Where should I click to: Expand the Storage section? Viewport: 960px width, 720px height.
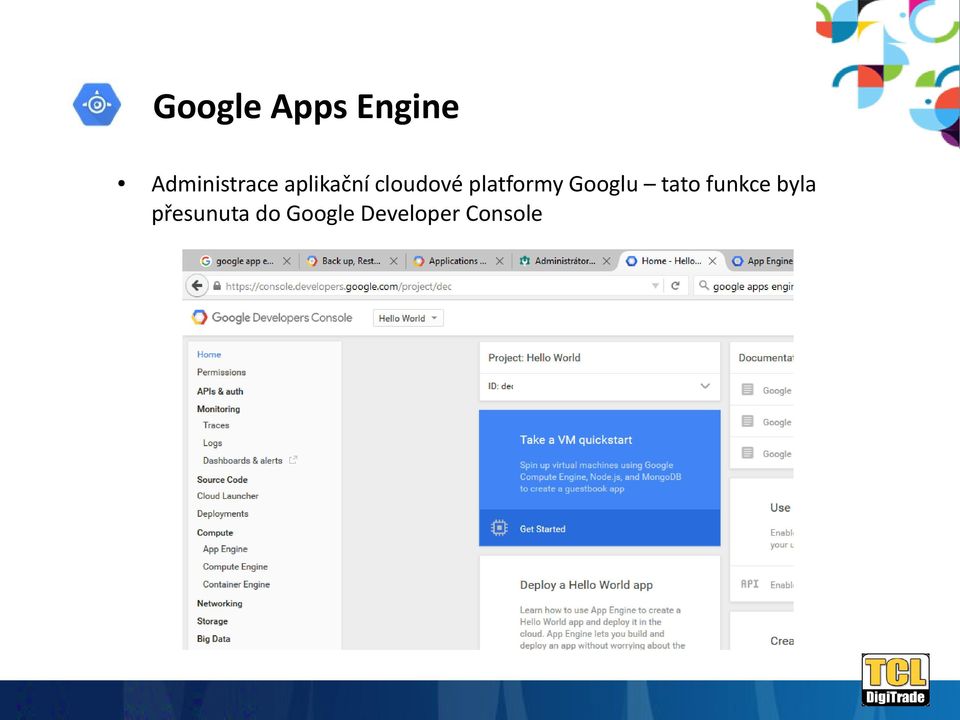[x=212, y=621]
